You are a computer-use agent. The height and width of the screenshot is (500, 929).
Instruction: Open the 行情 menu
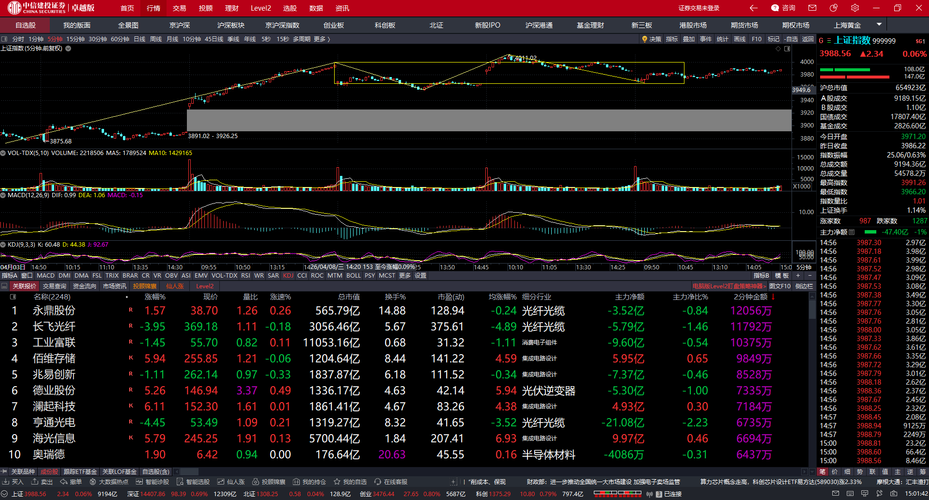153,8
